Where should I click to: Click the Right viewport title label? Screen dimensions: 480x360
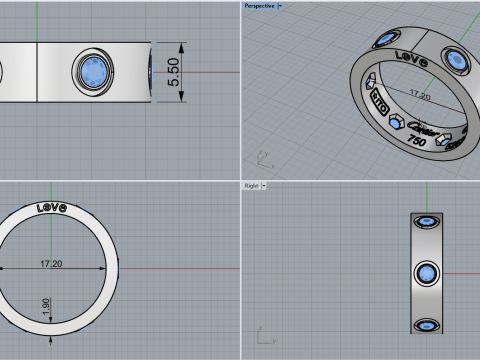click(x=251, y=186)
